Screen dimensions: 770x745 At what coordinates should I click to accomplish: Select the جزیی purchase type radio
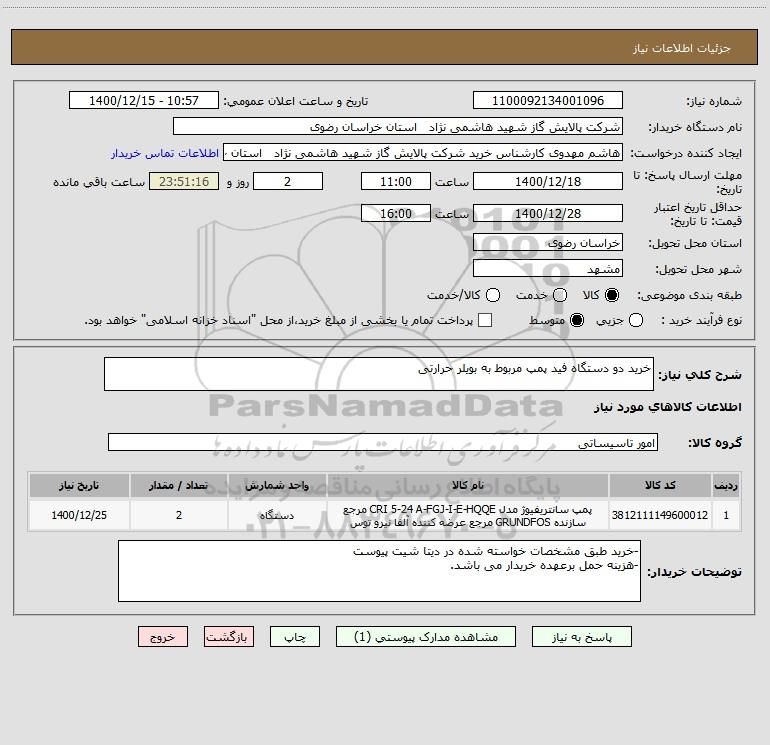(x=635, y=320)
